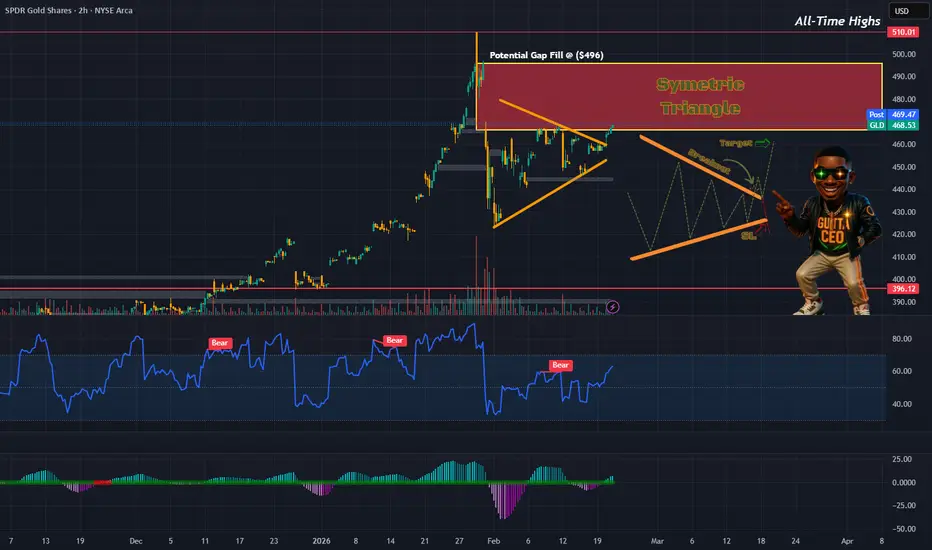Click the −50.00 histogram scale value
The height and width of the screenshot is (550, 932).
903,529
